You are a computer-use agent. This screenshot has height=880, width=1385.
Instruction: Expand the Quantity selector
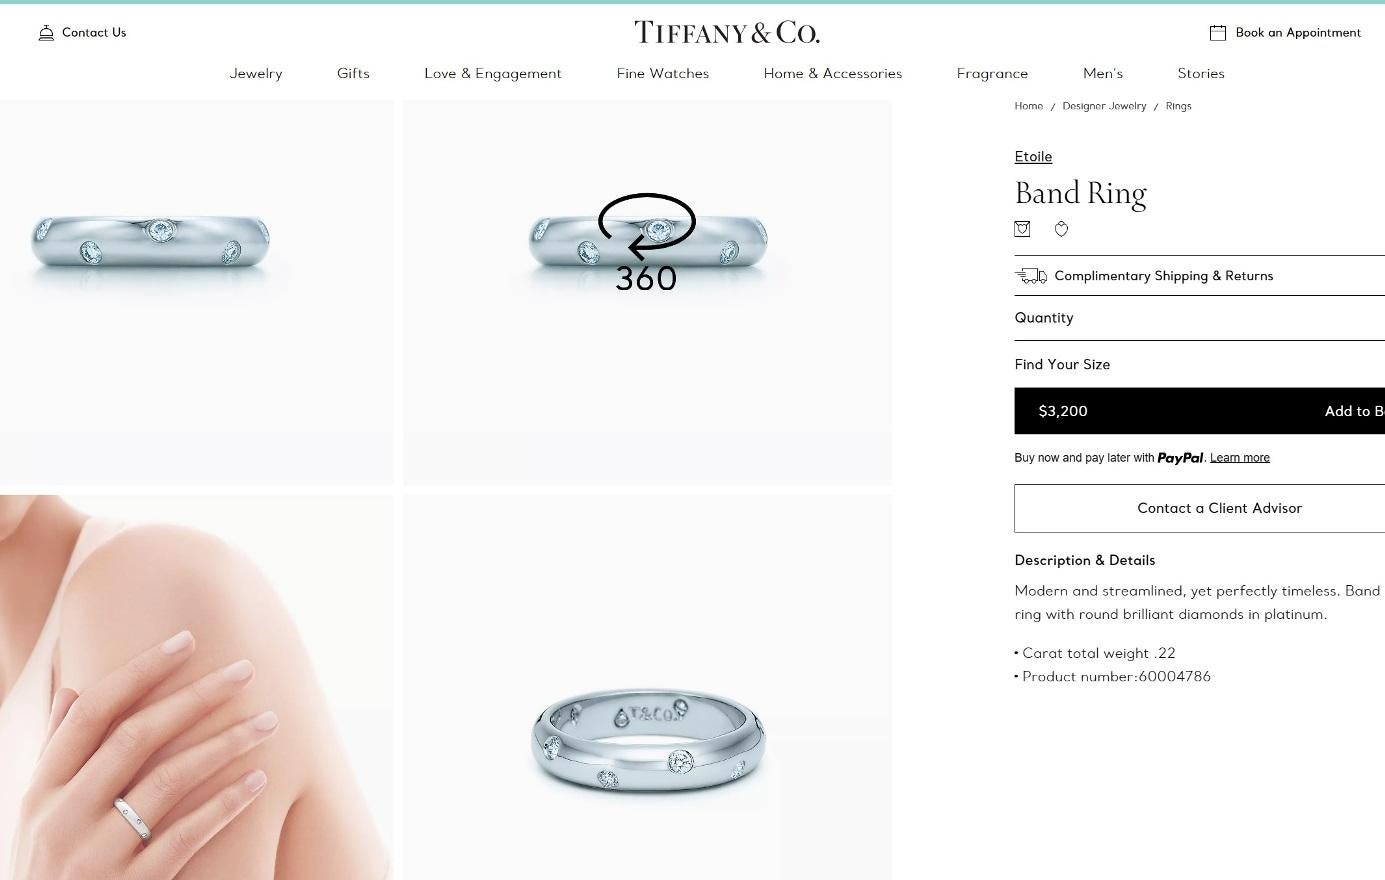tap(1199, 318)
